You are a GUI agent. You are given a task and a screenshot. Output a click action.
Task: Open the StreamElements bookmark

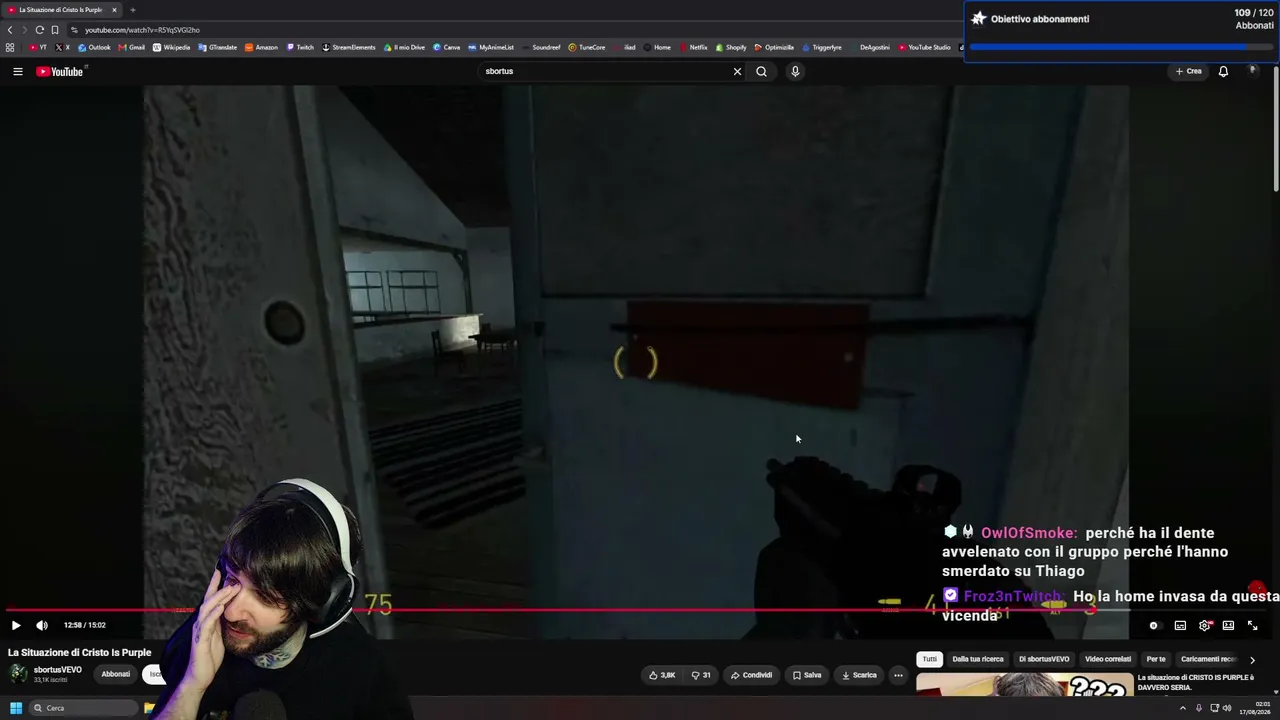coord(349,47)
